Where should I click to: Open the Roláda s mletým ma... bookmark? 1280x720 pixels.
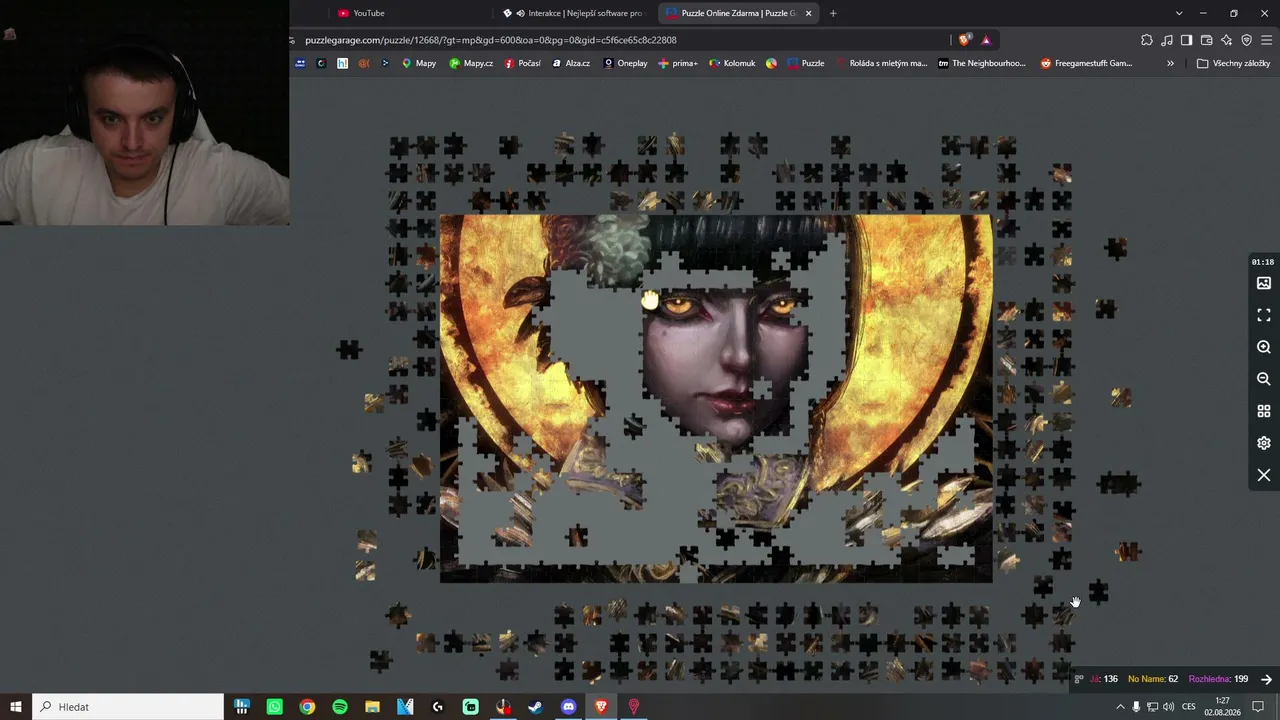(882, 63)
